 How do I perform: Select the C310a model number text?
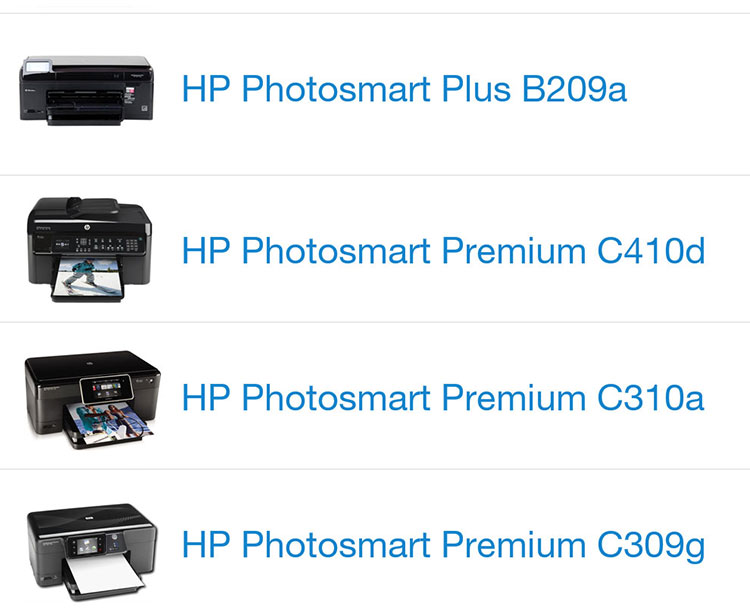651,397
